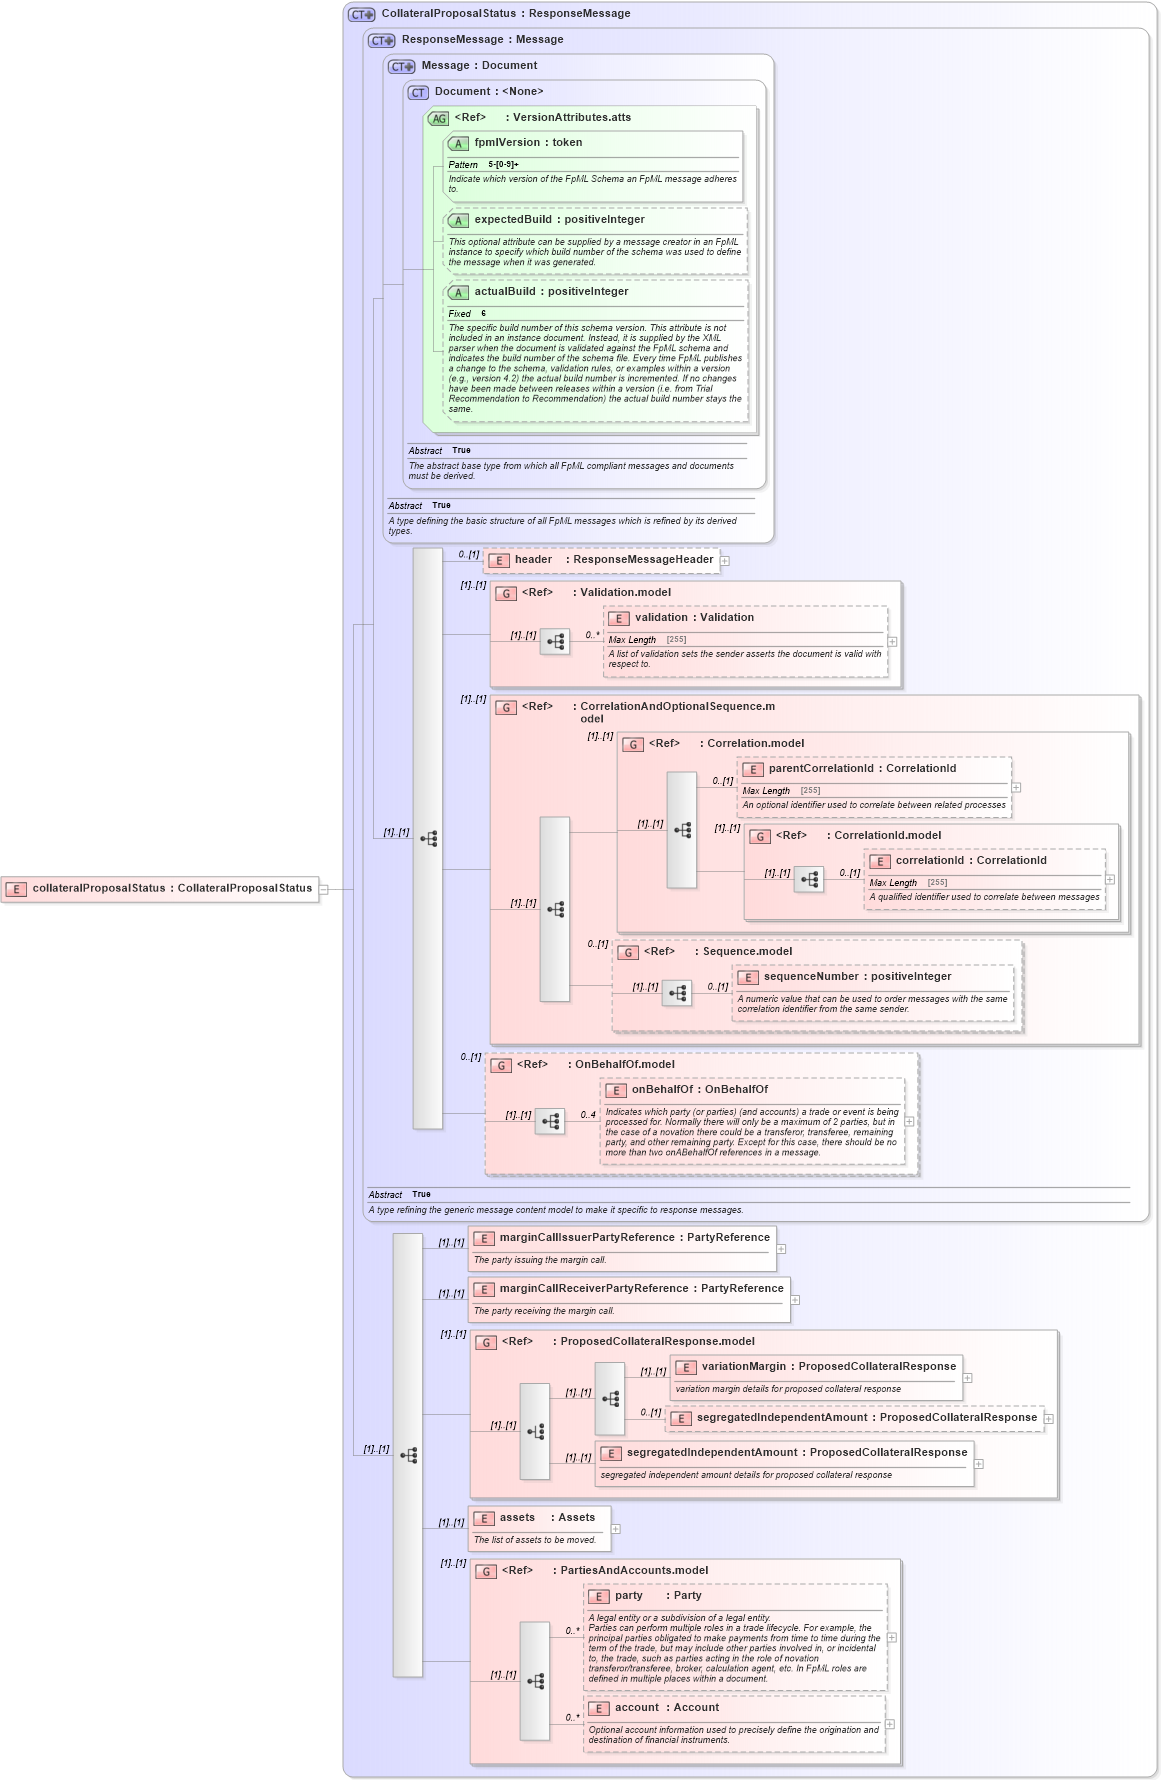Click the A icon of actualBuild attribute
This screenshot has width=1161, height=1780.
click(458, 293)
